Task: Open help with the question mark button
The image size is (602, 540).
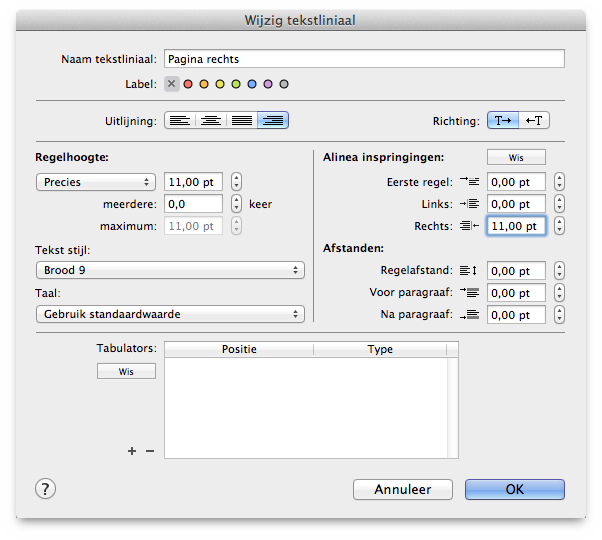Action: [45, 489]
